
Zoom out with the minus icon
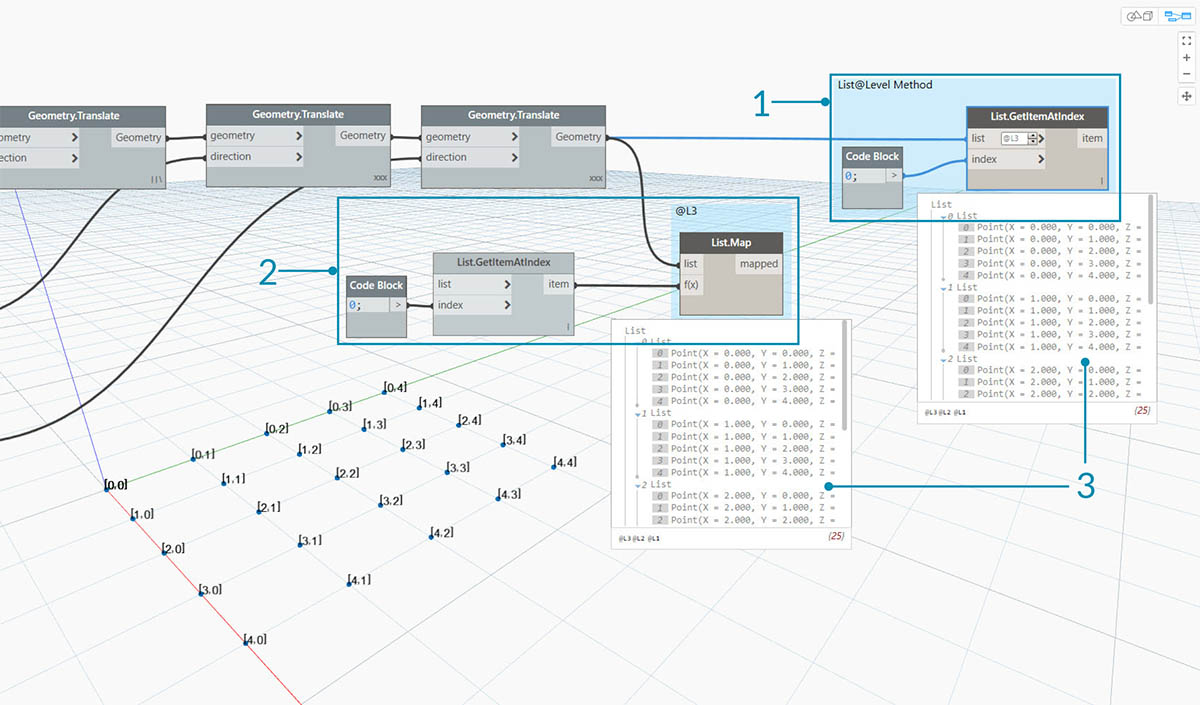[x=1186, y=75]
